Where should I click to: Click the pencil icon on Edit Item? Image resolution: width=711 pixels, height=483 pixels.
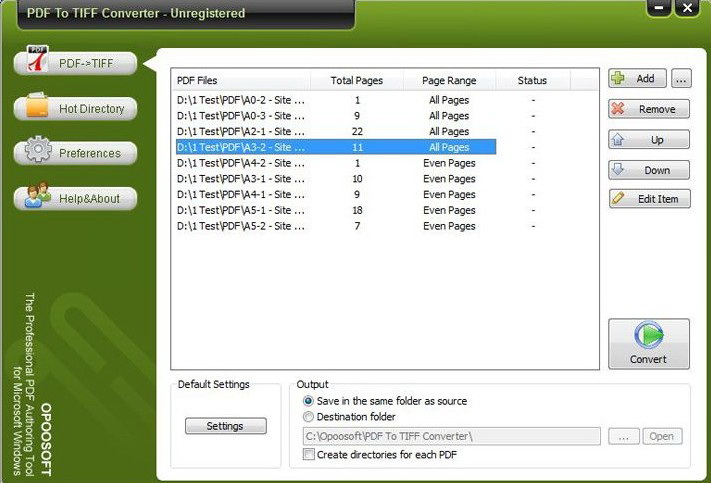618,198
